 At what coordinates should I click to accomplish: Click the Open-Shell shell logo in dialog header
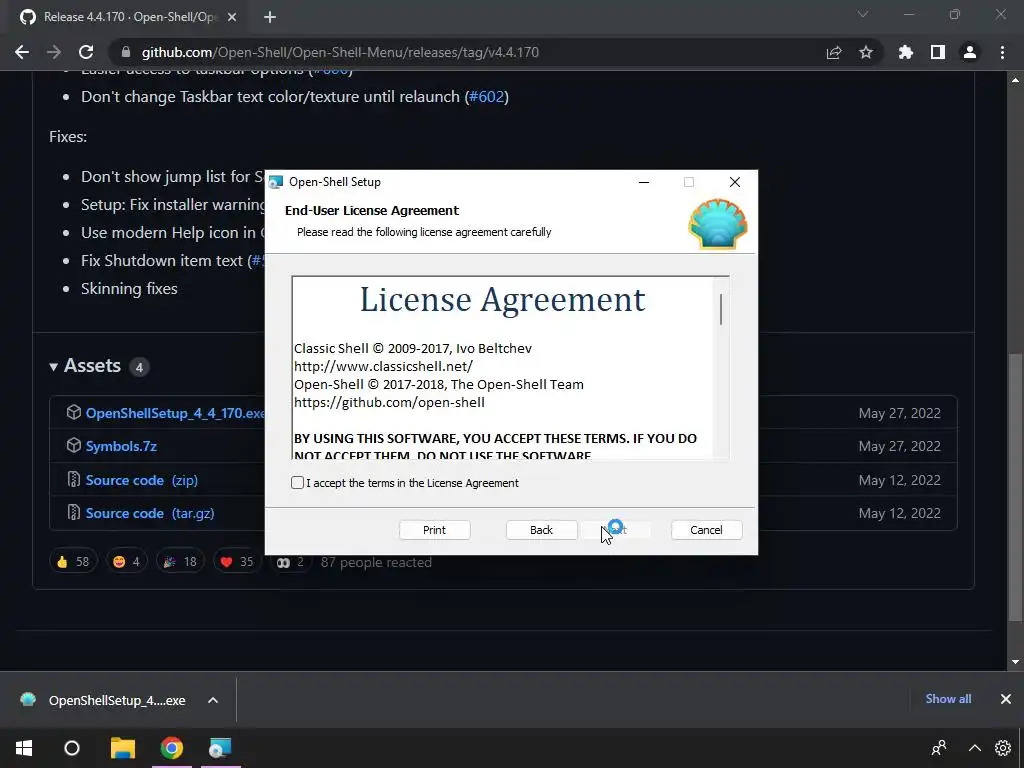(718, 224)
